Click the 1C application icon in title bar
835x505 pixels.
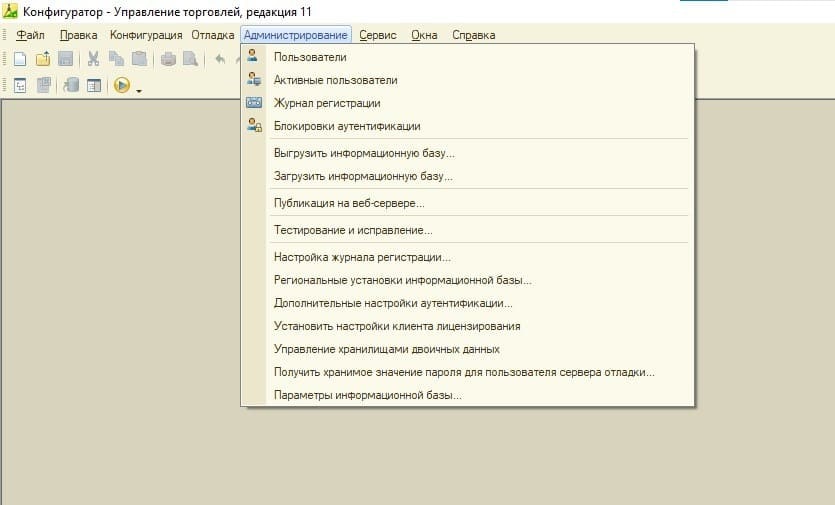point(10,11)
